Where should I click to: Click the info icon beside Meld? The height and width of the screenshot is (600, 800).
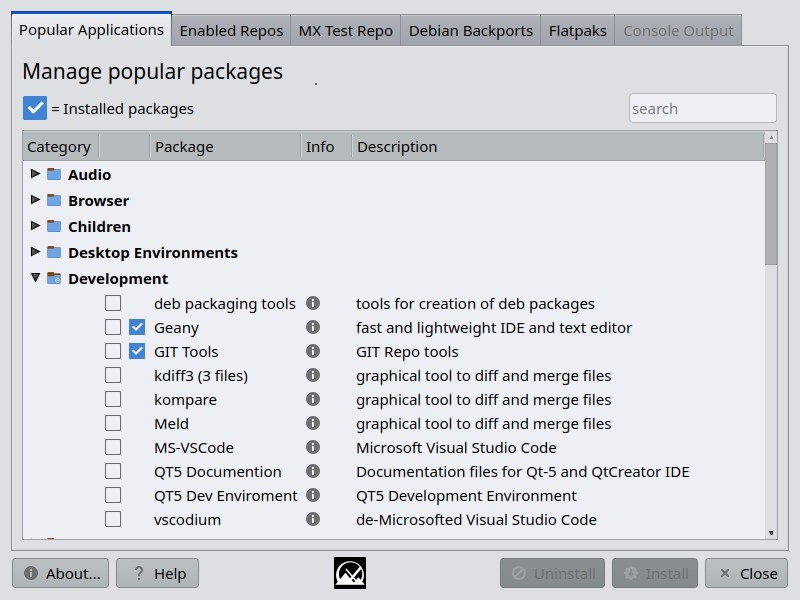313,423
